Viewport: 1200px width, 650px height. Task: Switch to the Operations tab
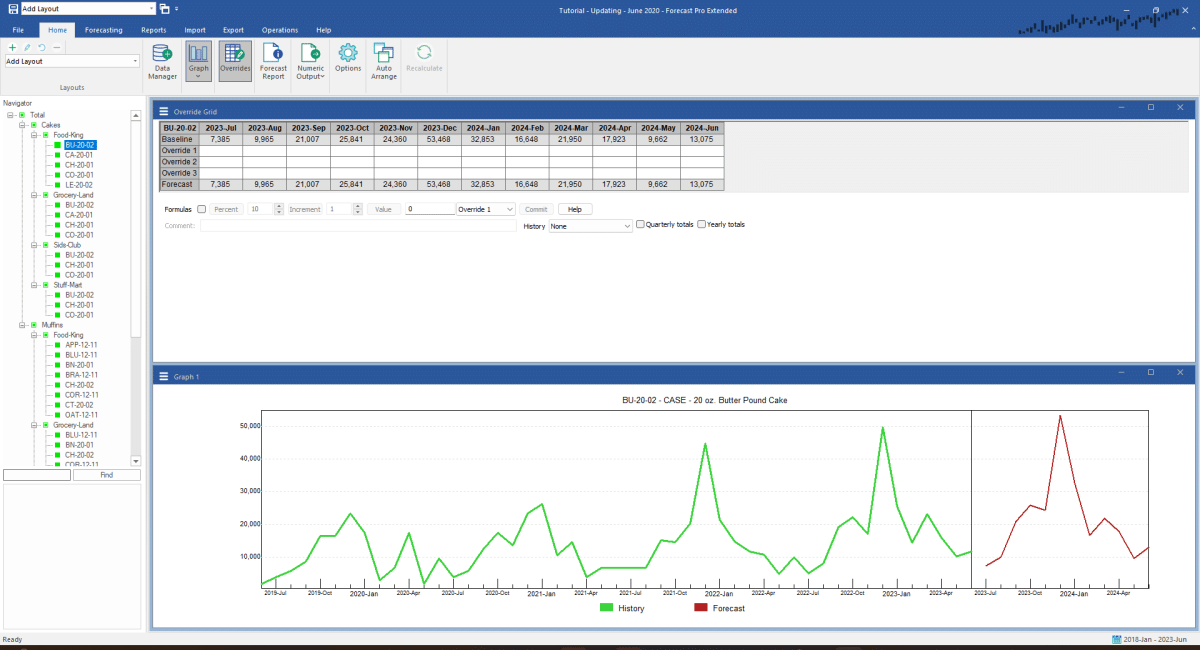pos(280,30)
